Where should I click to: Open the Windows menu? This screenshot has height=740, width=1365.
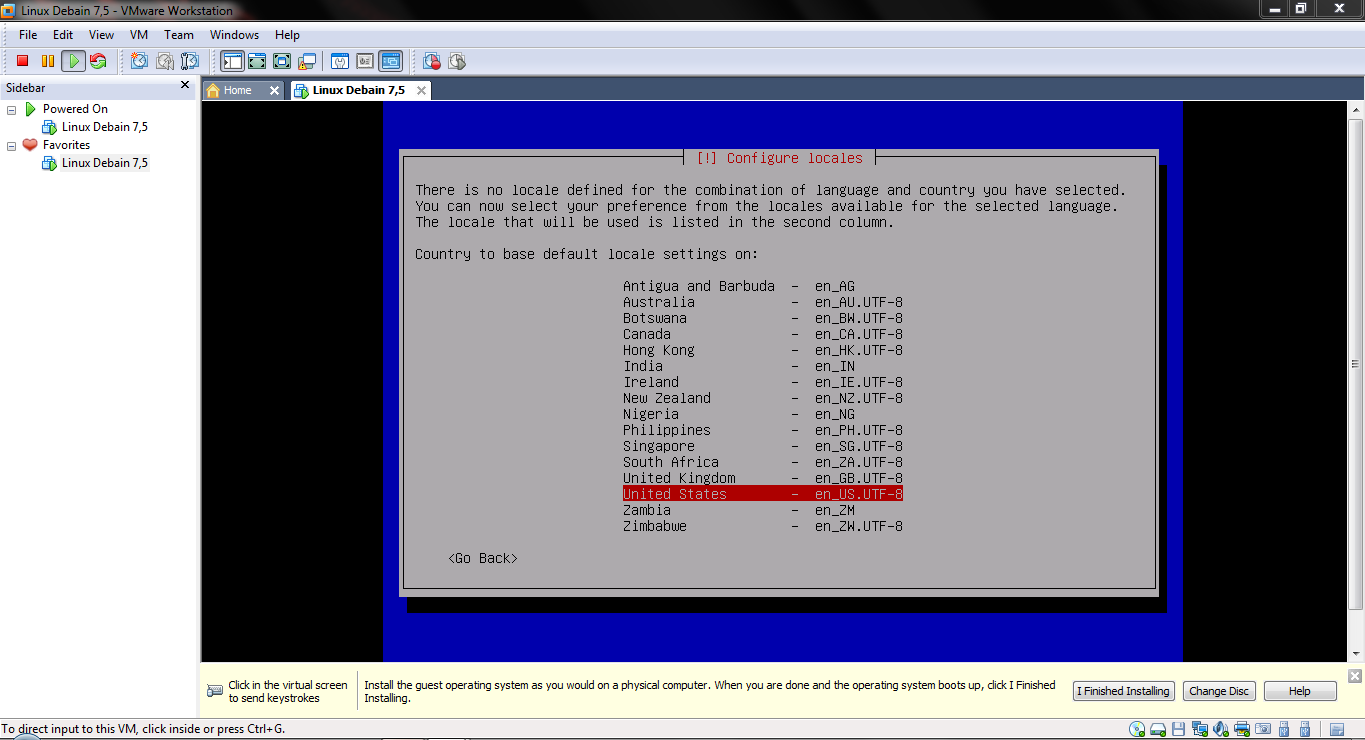234,35
